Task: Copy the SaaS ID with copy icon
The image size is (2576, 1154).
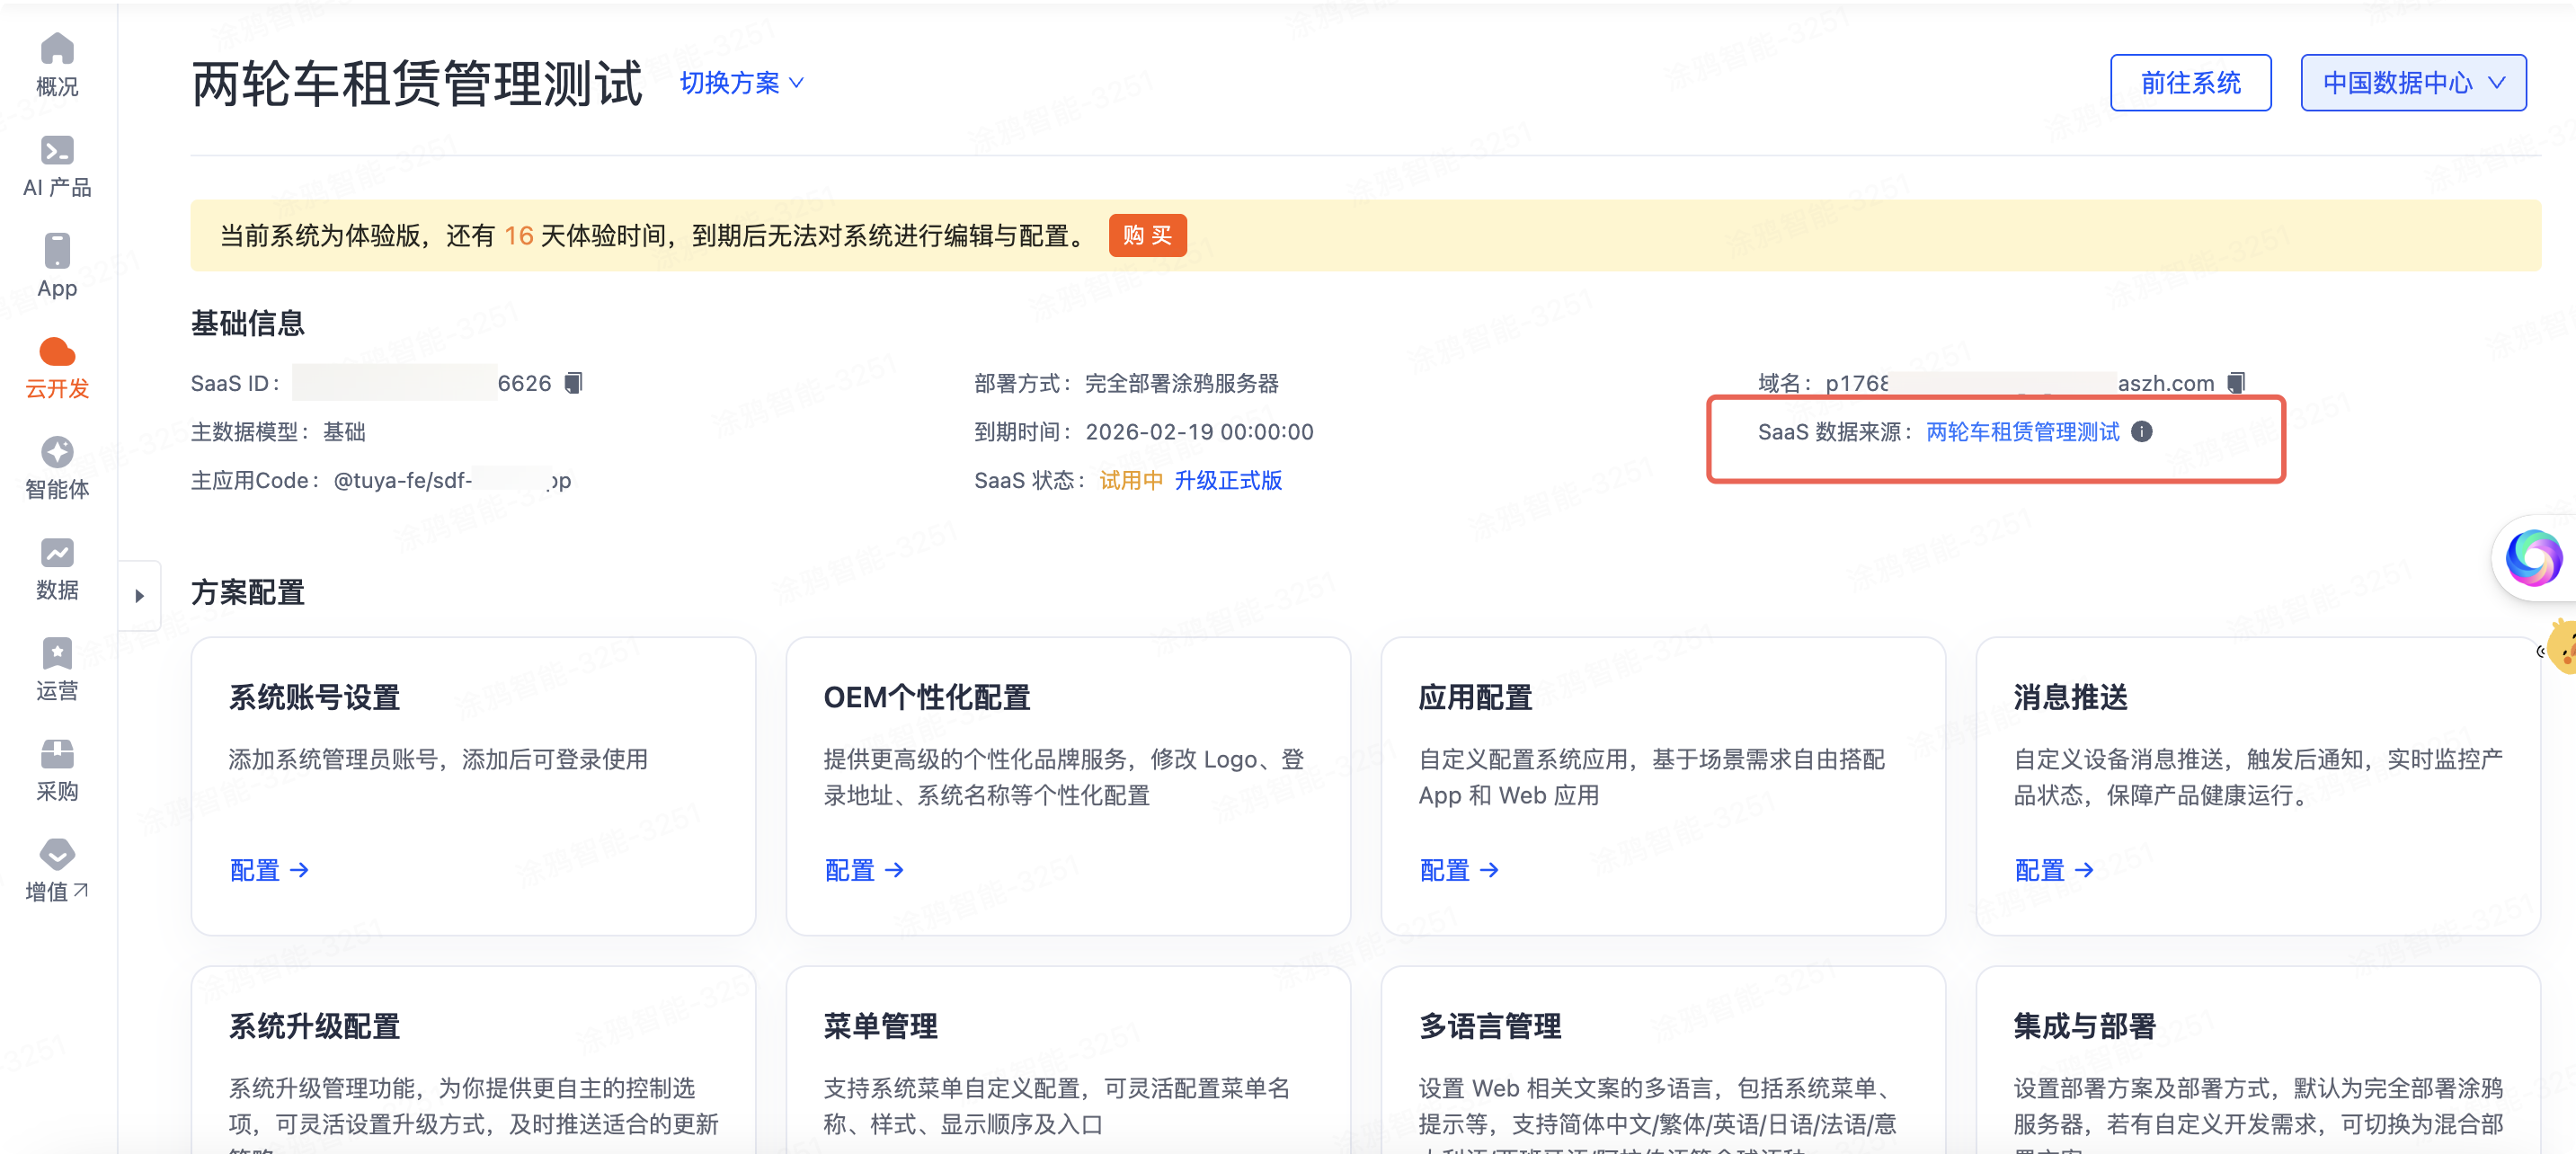Action: click(x=573, y=383)
